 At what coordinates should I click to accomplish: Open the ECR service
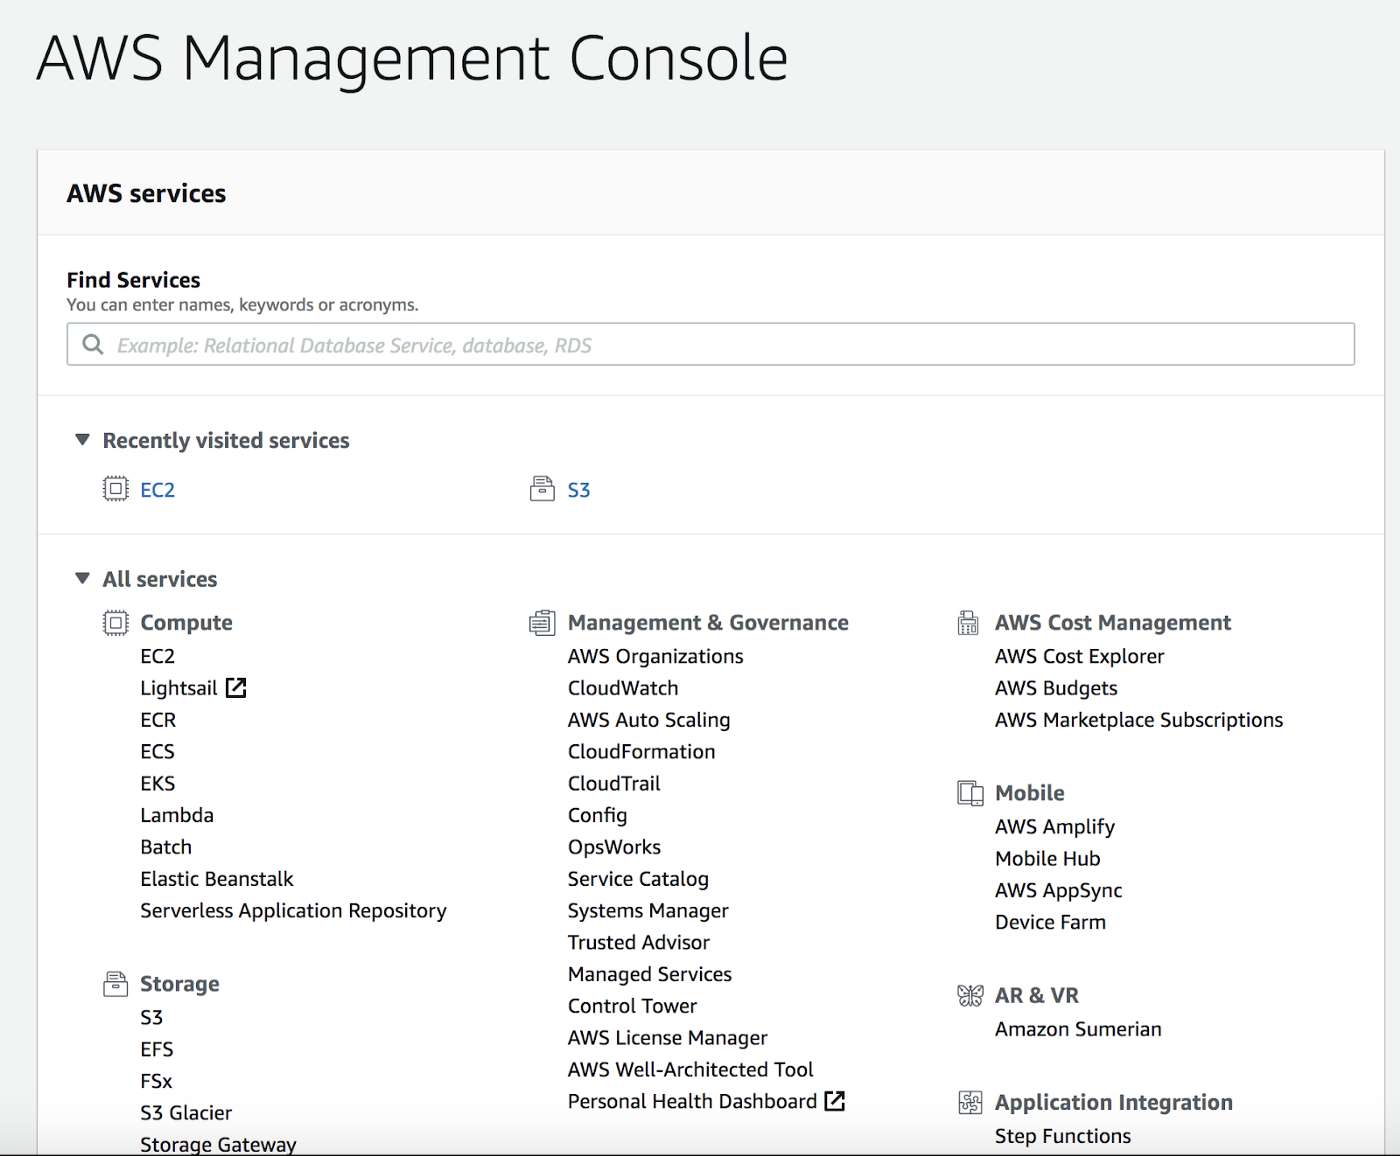(x=158, y=720)
